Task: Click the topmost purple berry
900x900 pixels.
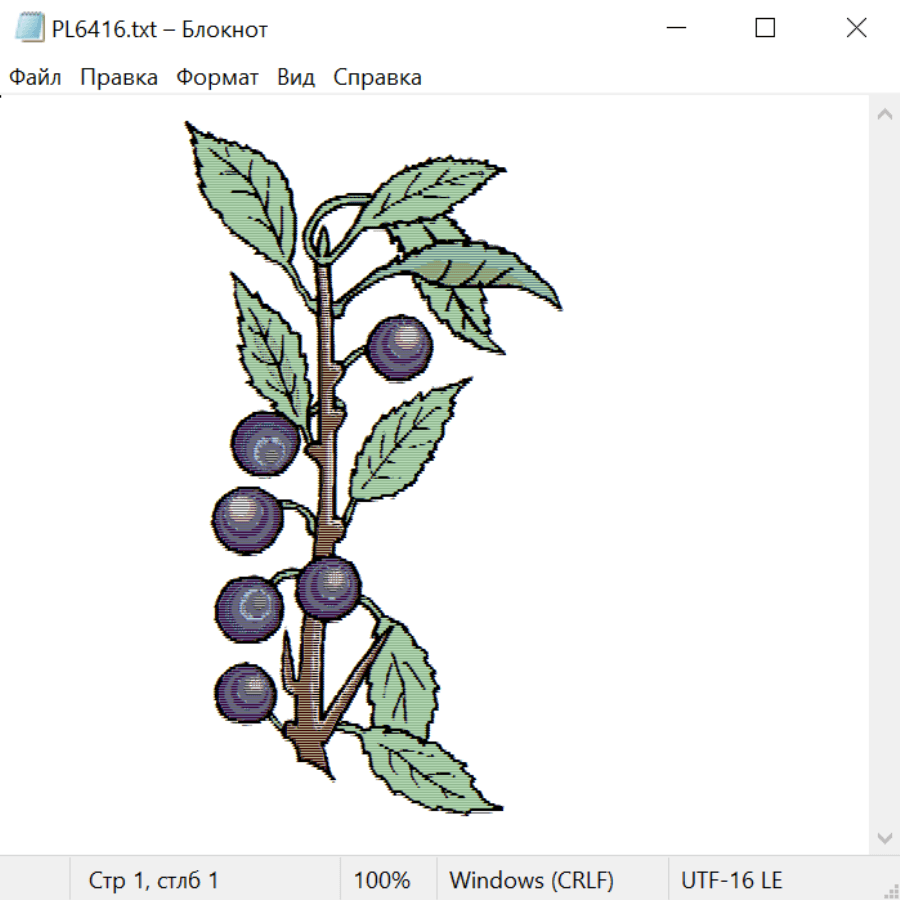Action: 399,348
